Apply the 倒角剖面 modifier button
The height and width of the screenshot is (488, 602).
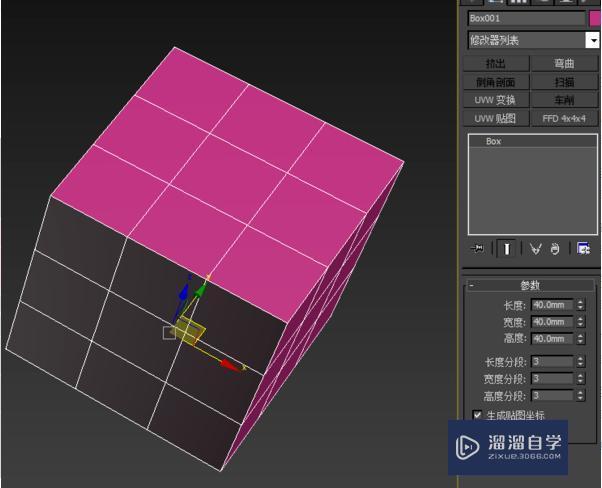click(496, 82)
